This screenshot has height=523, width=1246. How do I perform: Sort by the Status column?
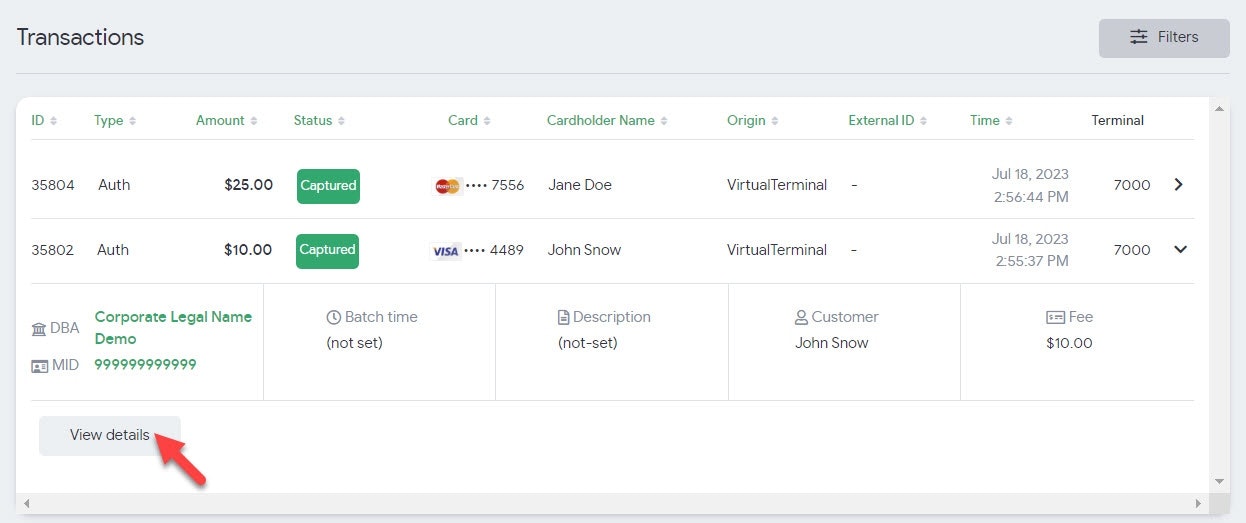point(319,120)
